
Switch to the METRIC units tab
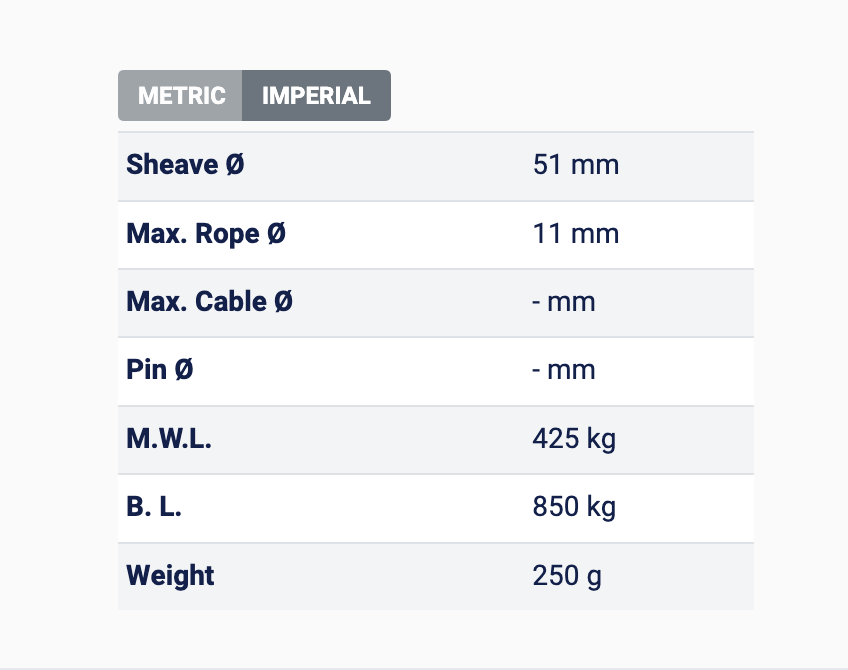(181, 96)
